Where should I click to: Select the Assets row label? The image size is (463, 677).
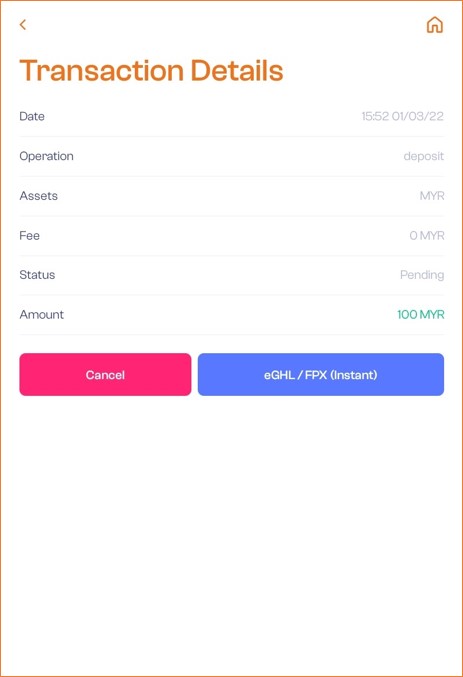click(x=38, y=196)
